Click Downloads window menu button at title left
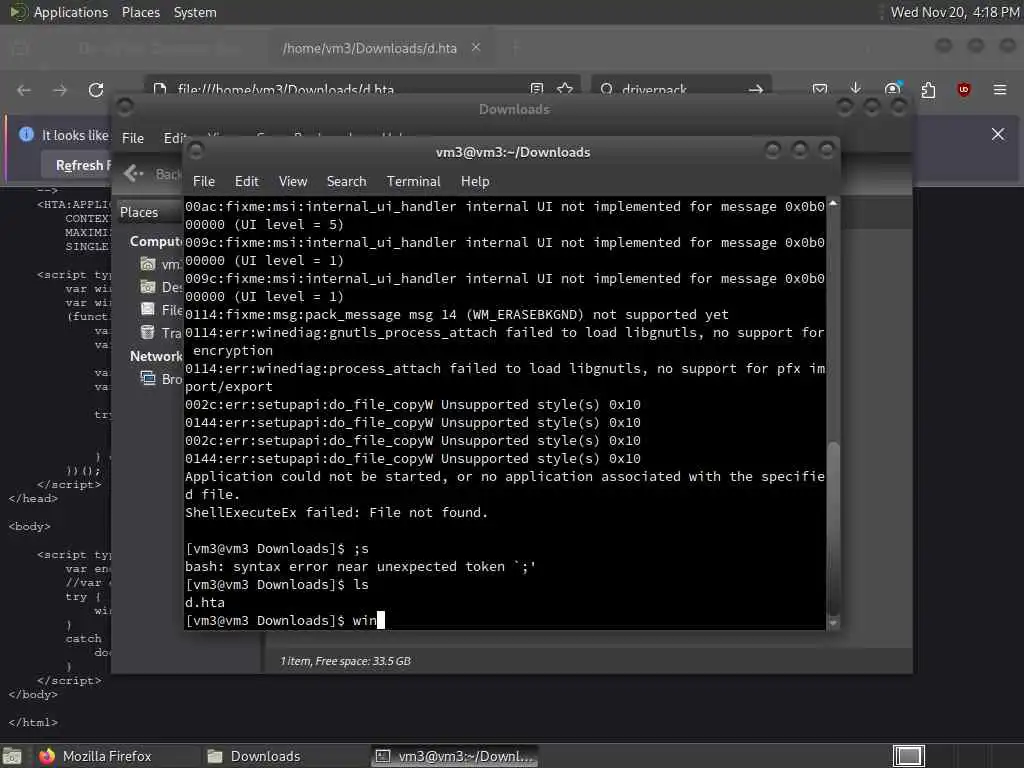Viewport: 1024px width, 768px height. 124,106
